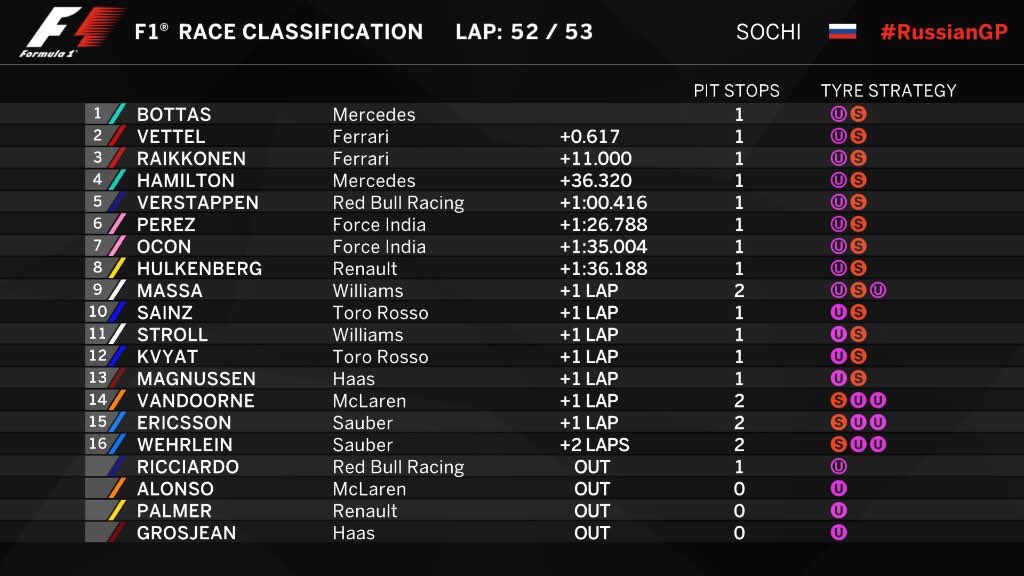Image resolution: width=1024 pixels, height=576 pixels.
Task: Click the LAP: 52 / 53 counter
Action: click(524, 32)
